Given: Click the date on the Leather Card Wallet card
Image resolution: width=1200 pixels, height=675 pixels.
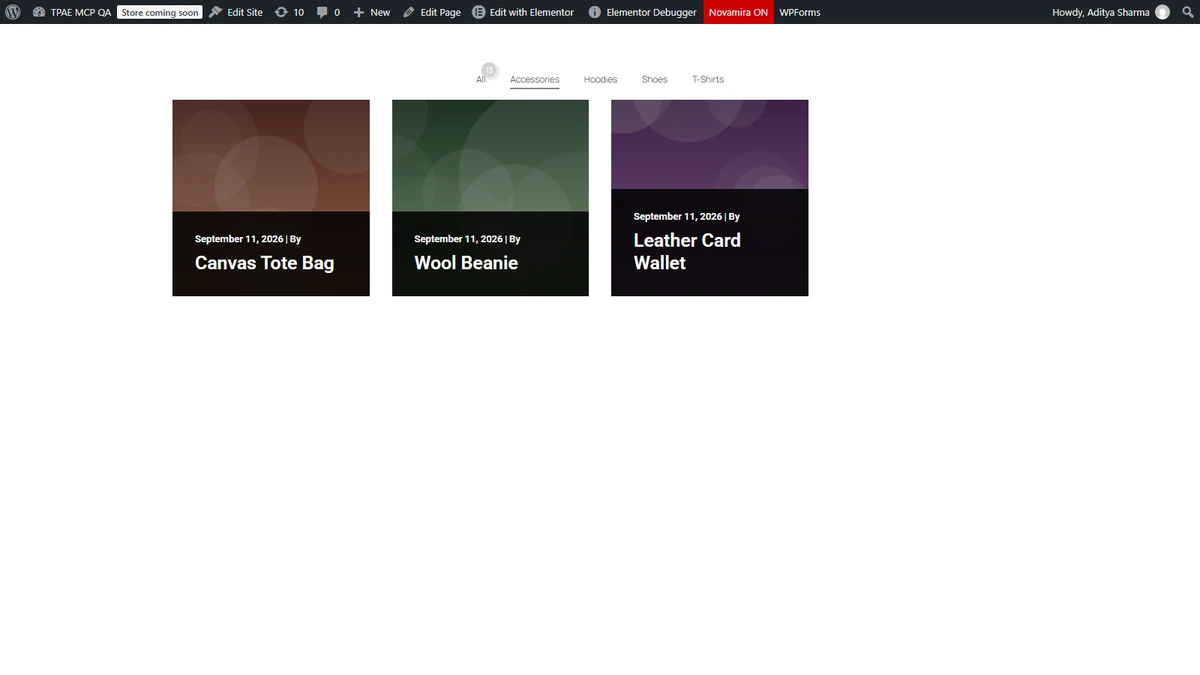Looking at the screenshot, I should pyautogui.click(x=678, y=216).
